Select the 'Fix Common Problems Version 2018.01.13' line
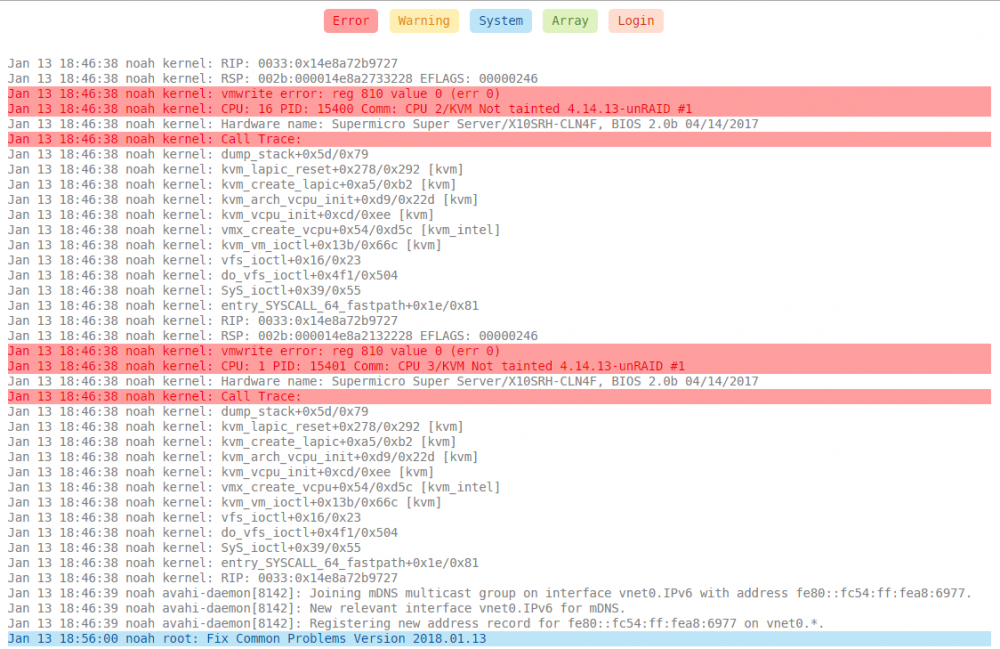 (499, 639)
